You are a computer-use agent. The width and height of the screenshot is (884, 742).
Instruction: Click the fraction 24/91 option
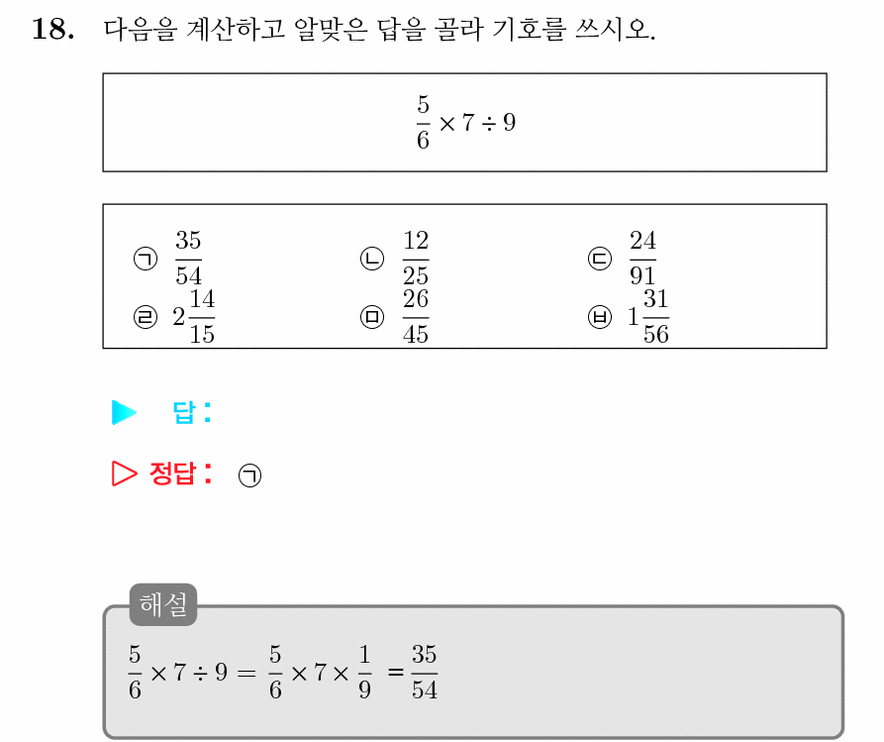(643, 258)
